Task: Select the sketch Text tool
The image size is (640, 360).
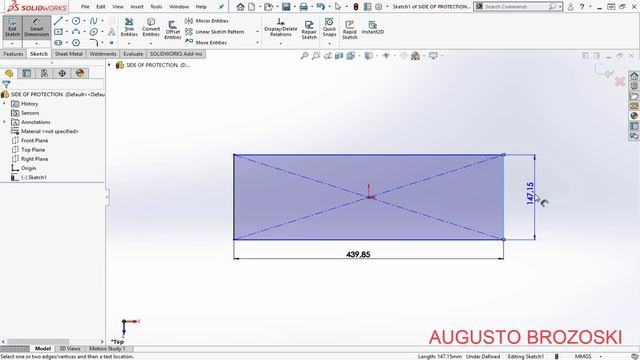Action: click(x=111, y=32)
